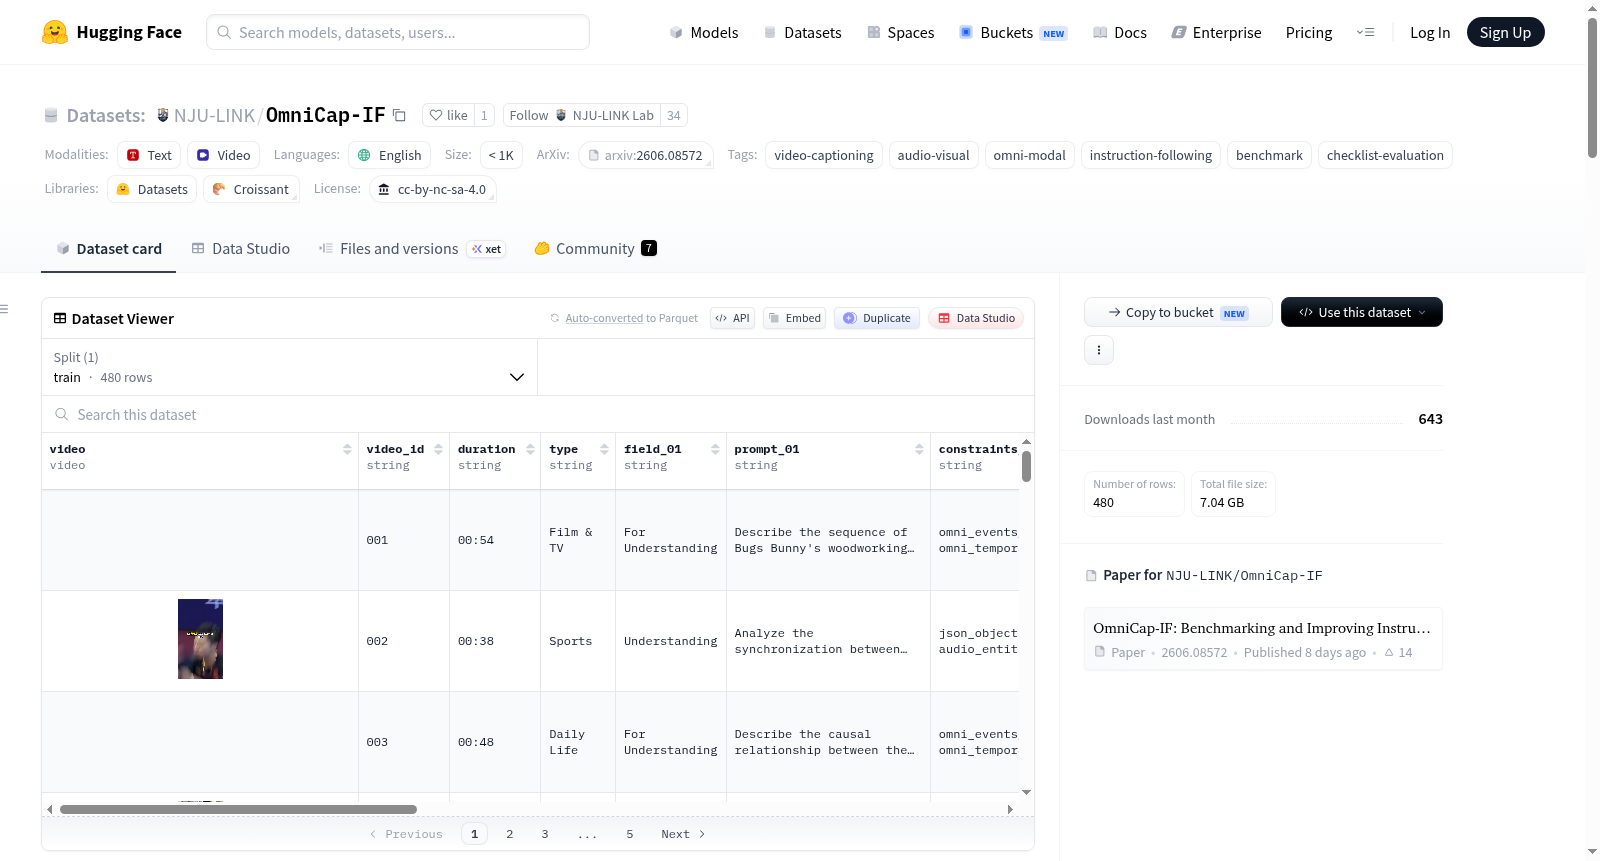This screenshot has height=861, width=1600.
Task: Go to page 5 of the dataset
Action: tap(630, 834)
